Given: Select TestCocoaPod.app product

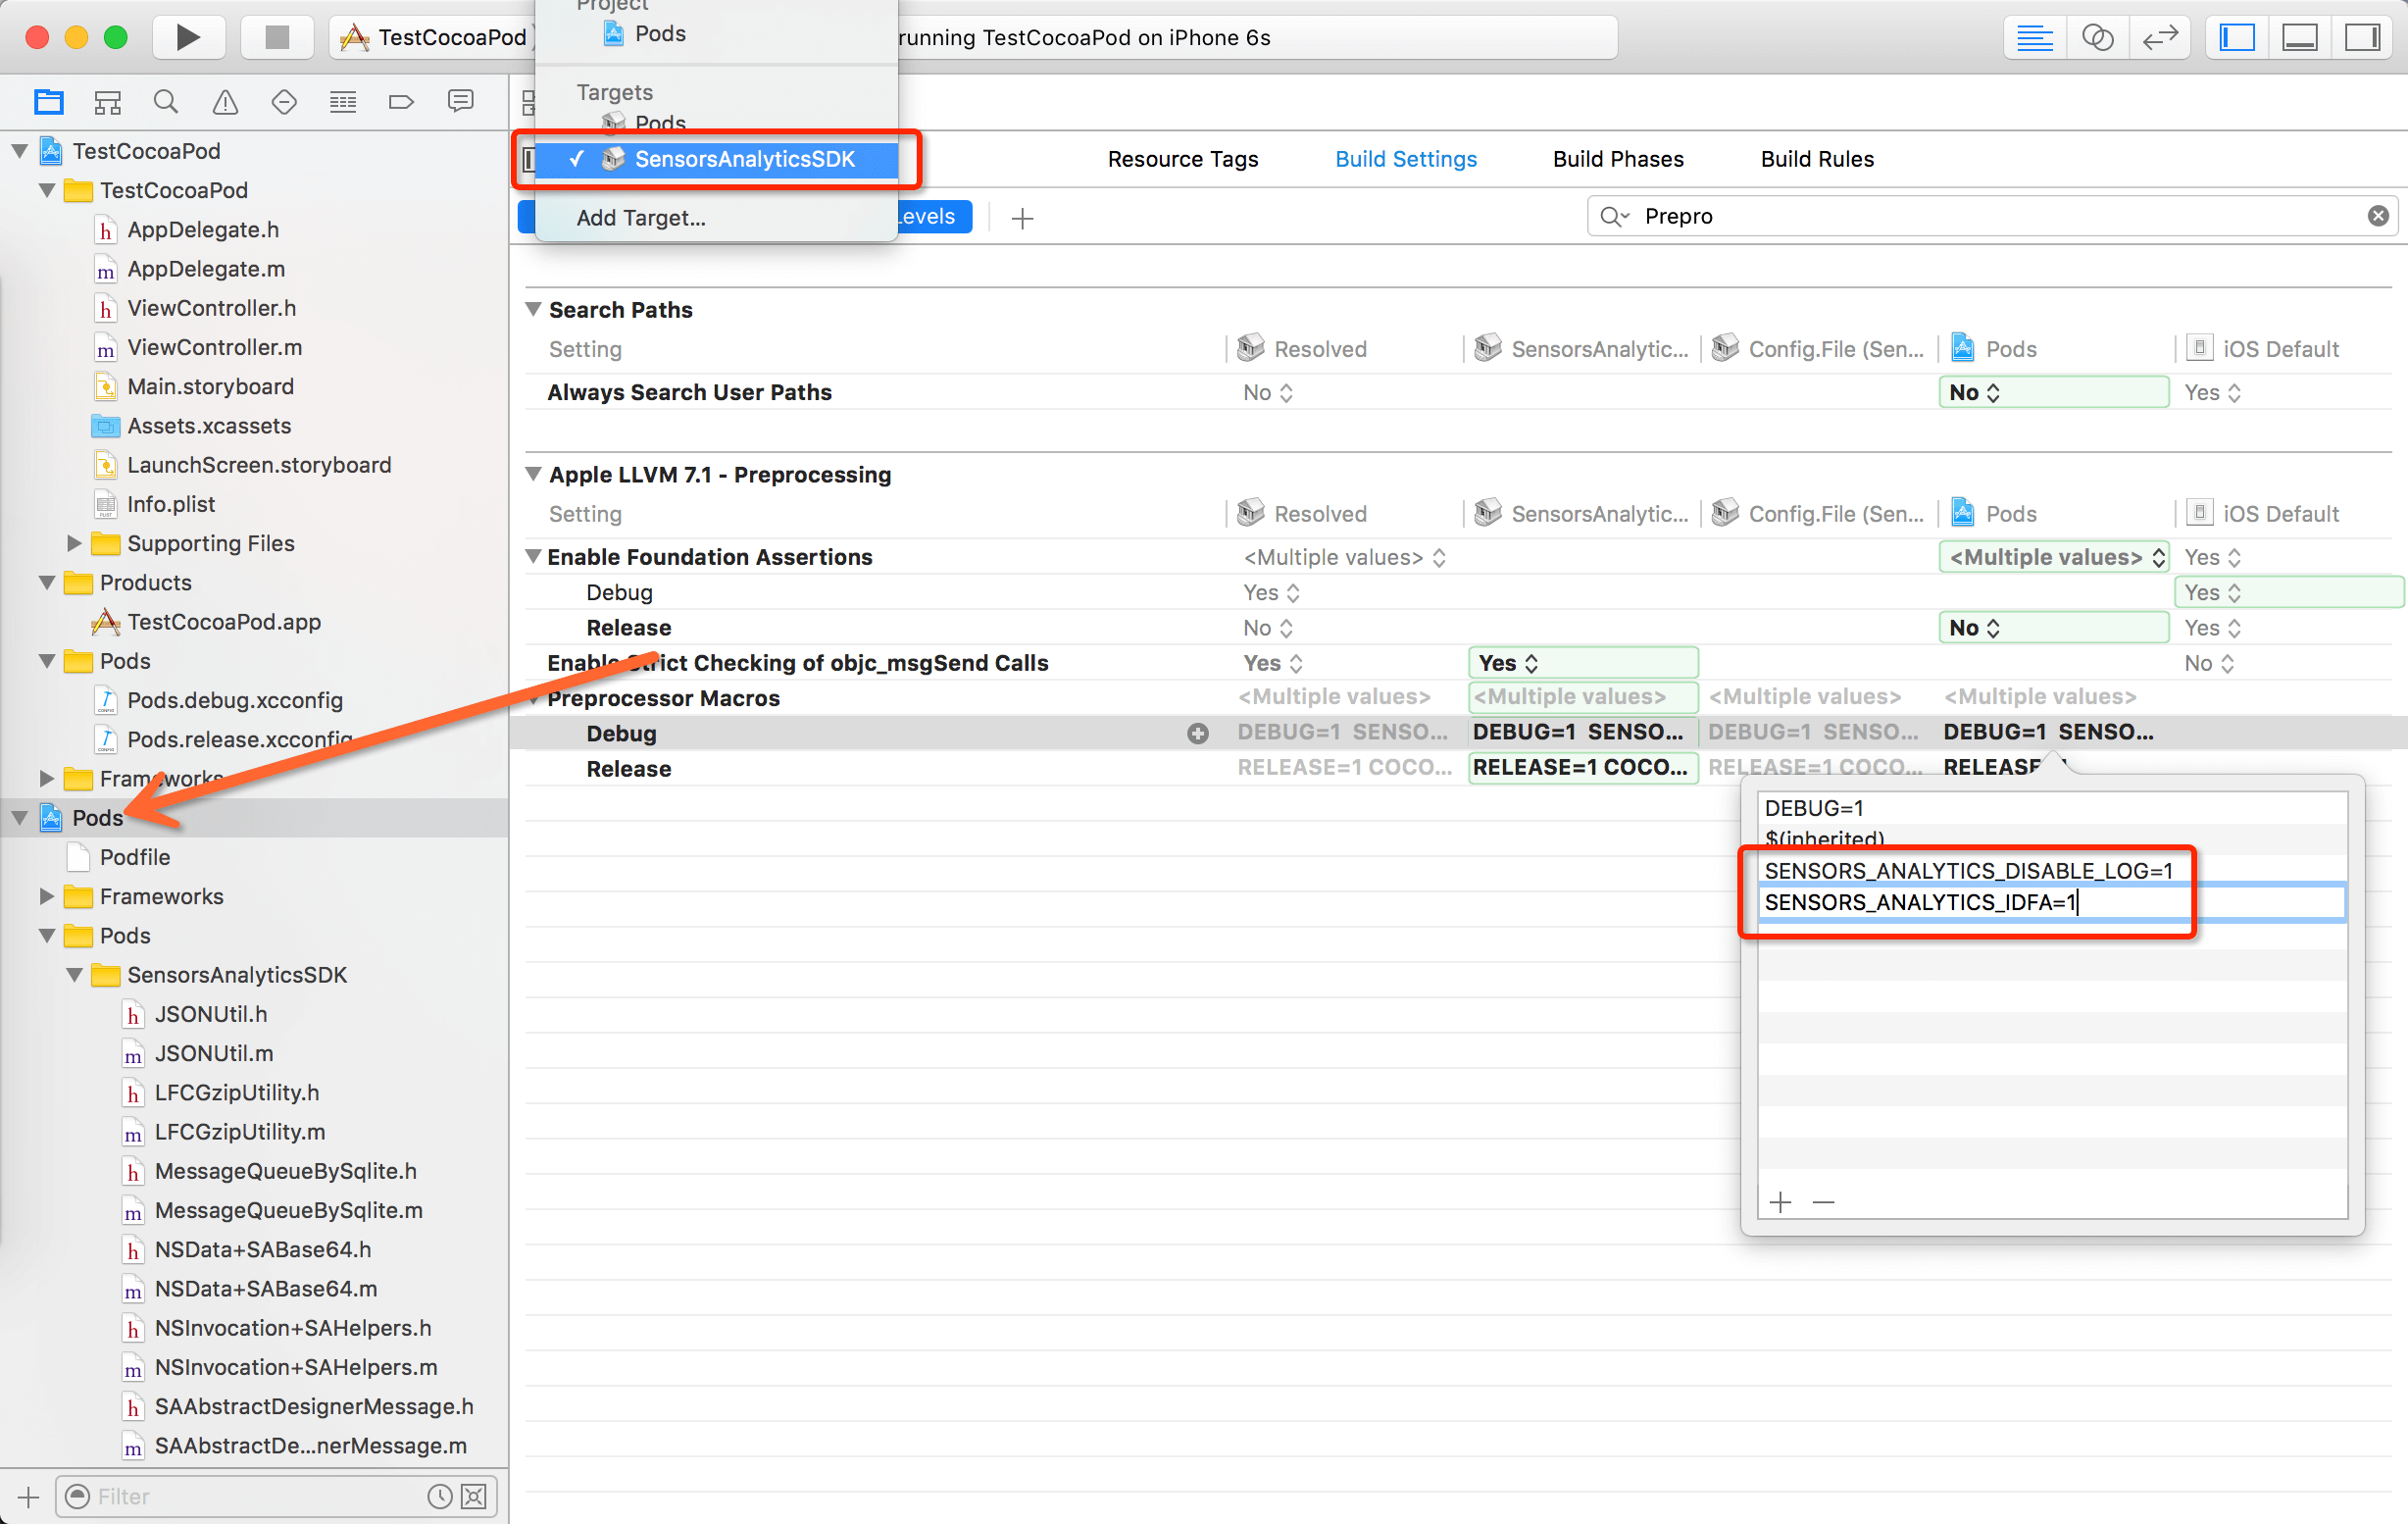Looking at the screenshot, I should coord(224,622).
